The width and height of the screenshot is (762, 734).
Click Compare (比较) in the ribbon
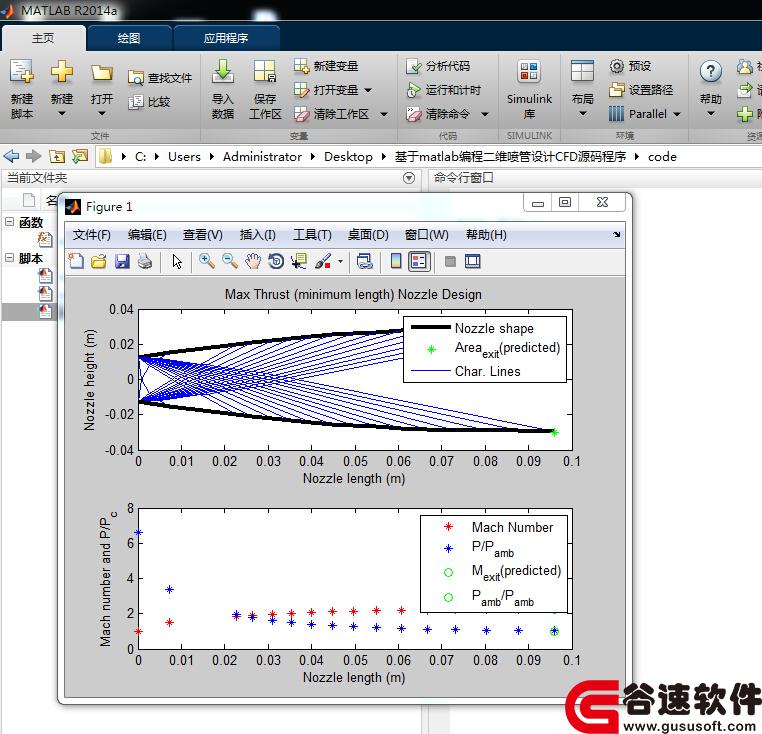149,102
